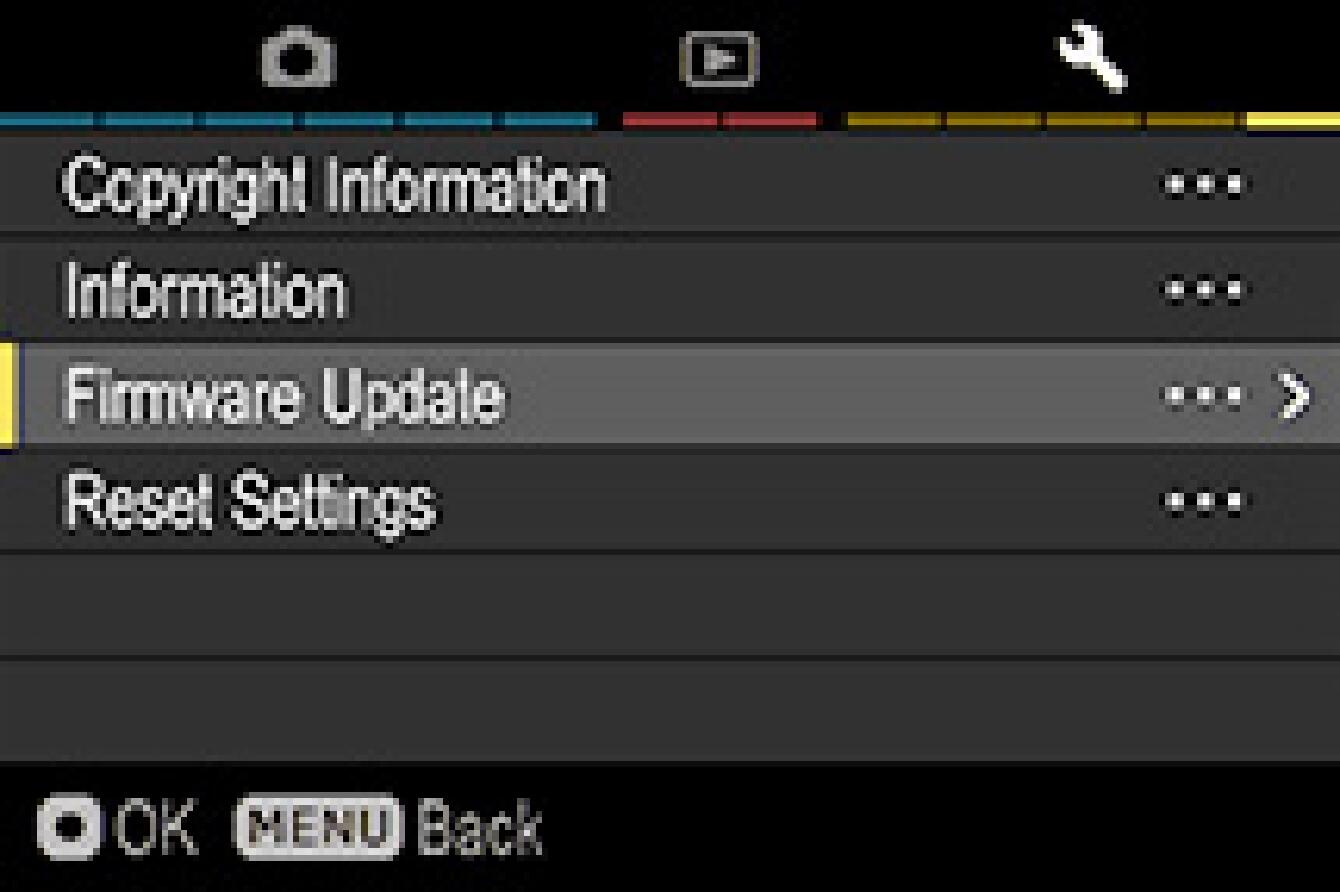The width and height of the screenshot is (1340, 892).
Task: Click the circular OK control icon
Action: (69, 828)
